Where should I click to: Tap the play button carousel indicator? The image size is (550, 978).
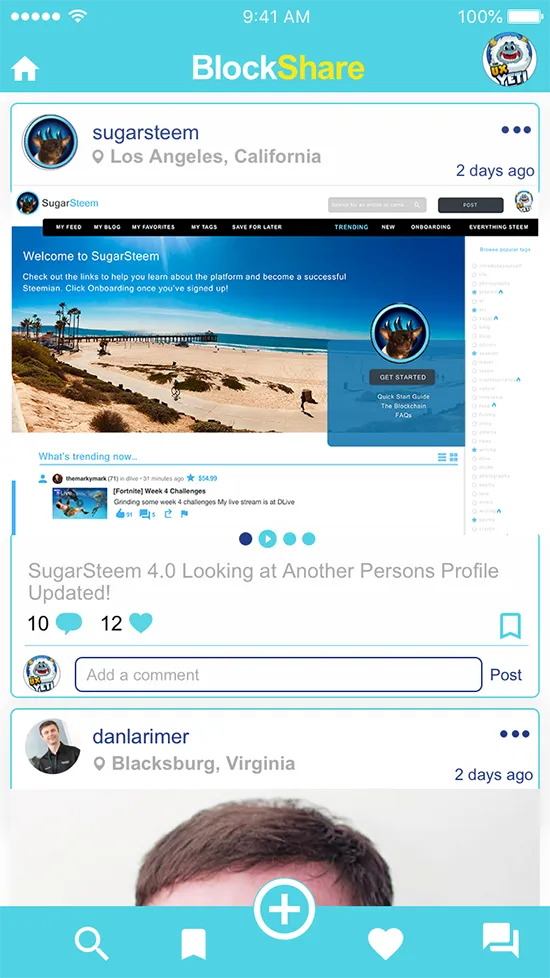pyautogui.click(x=268, y=538)
